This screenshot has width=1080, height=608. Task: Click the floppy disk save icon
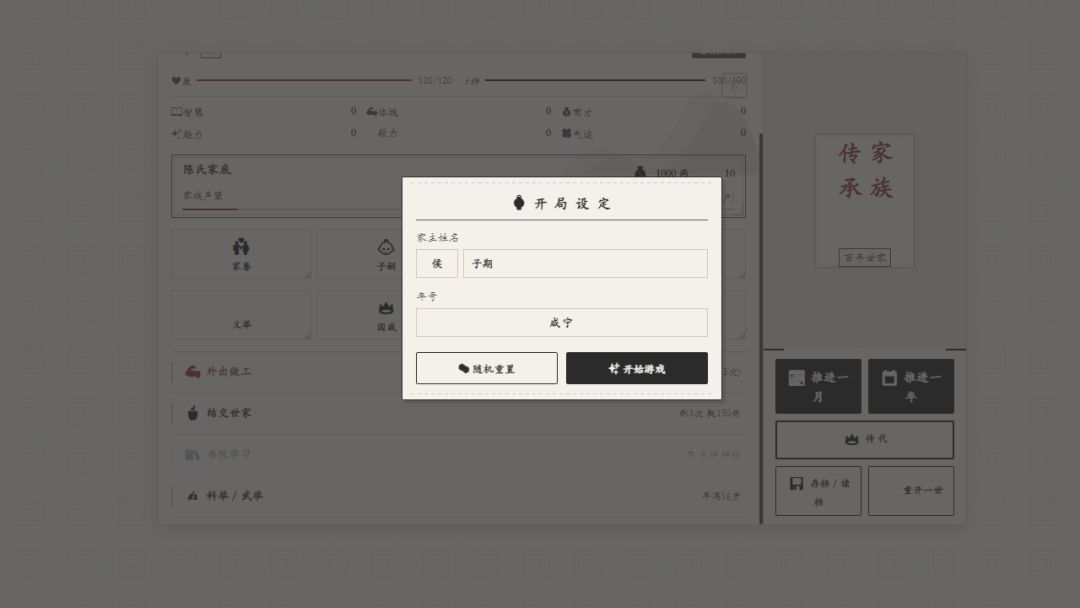tap(797, 483)
